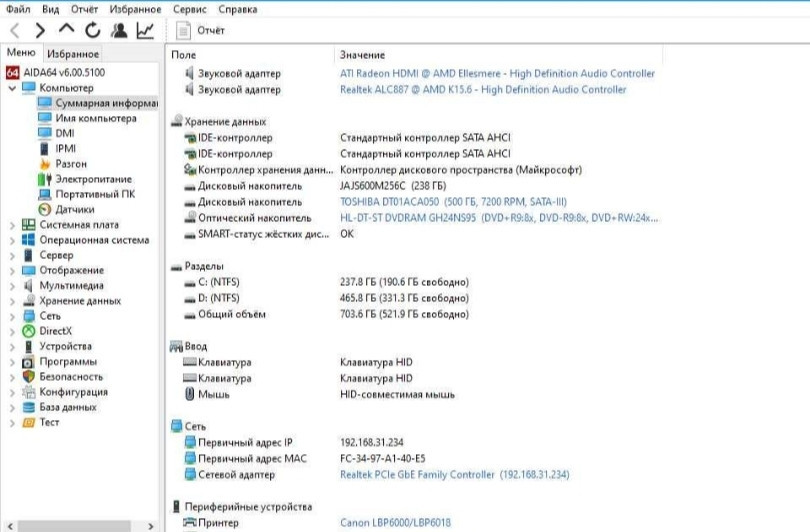Expand the Хранение данных tree node
The height and width of the screenshot is (532, 810).
tap(12, 301)
